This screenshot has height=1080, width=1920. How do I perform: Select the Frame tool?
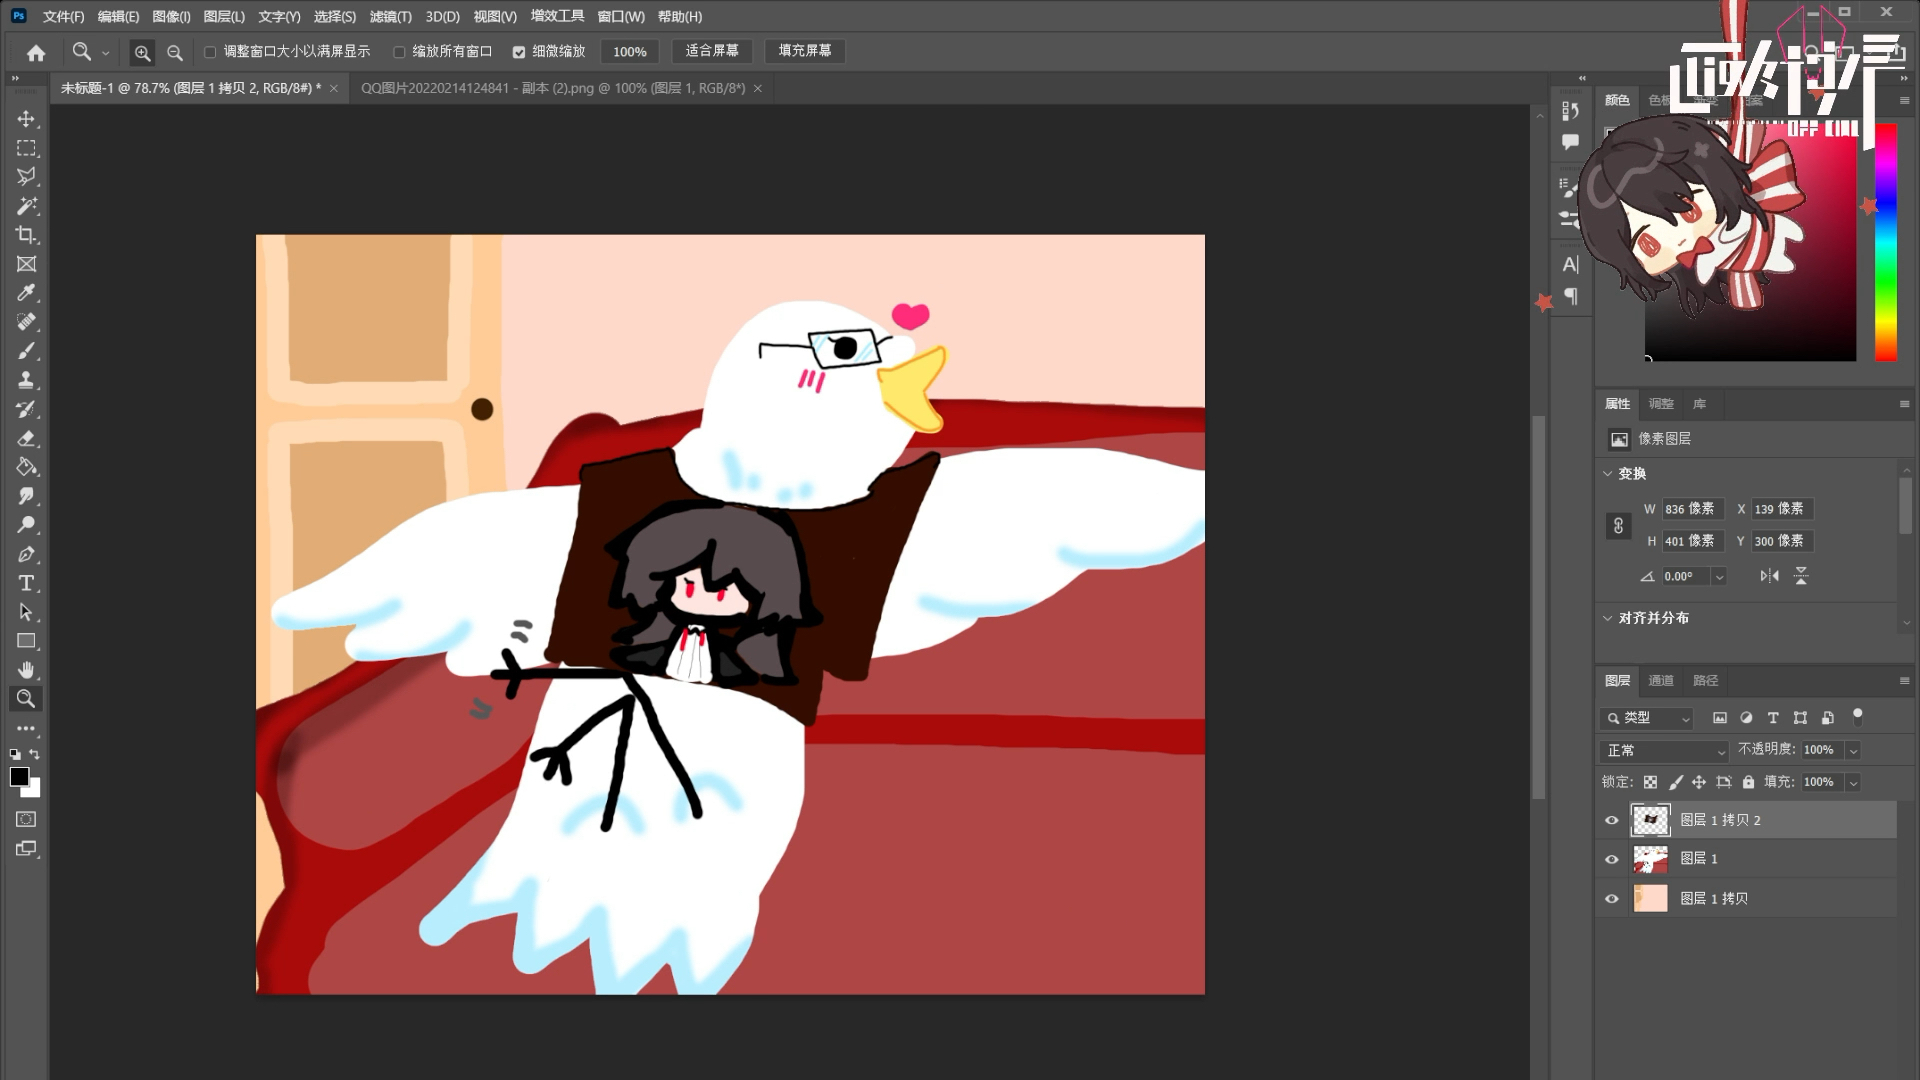coord(26,264)
